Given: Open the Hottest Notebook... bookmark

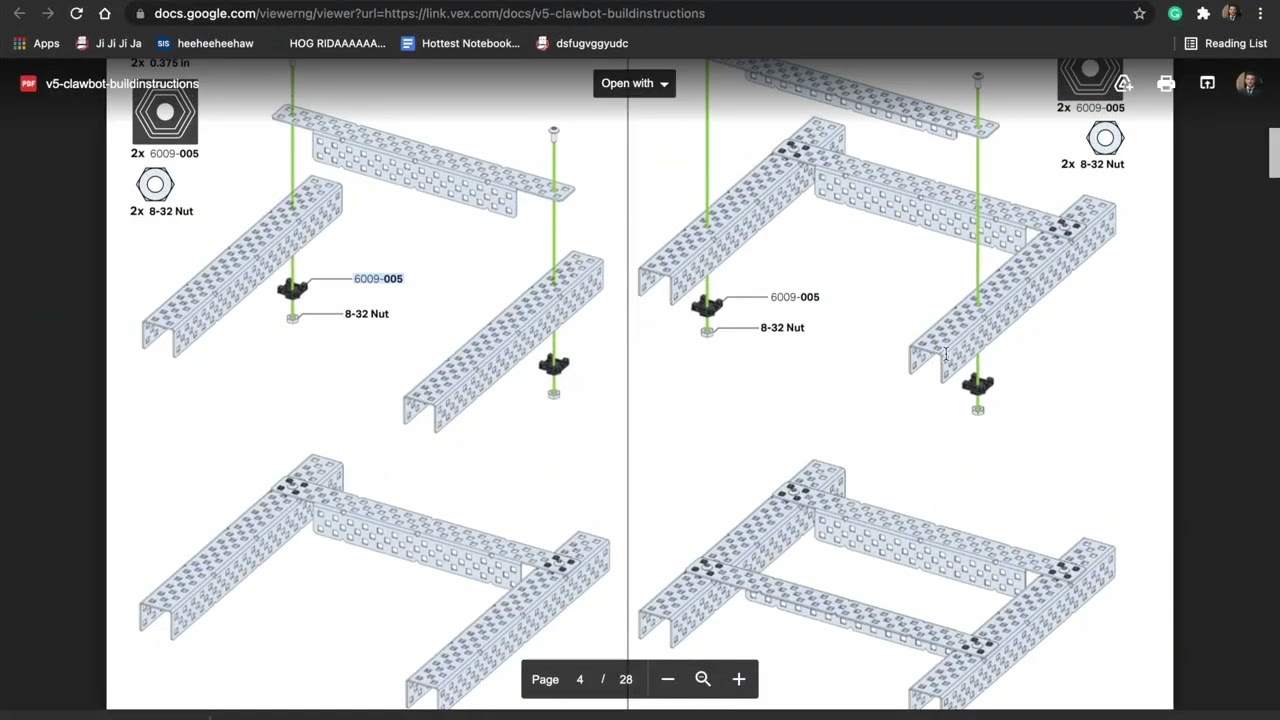Looking at the screenshot, I should tap(460, 43).
